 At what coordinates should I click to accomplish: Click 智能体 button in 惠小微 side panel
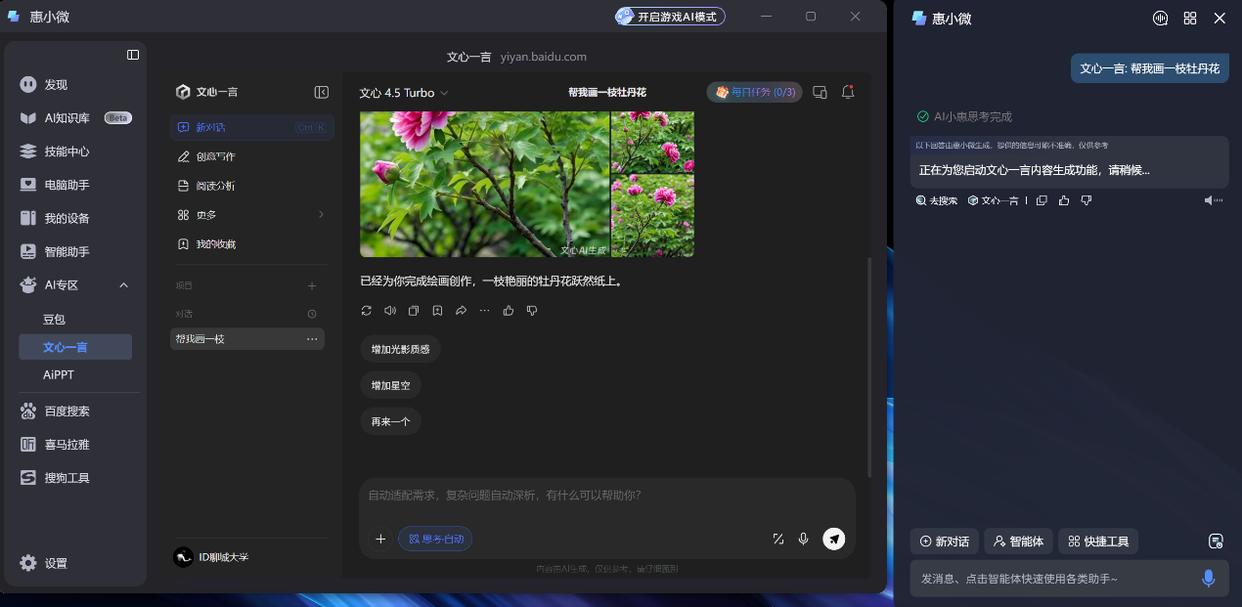pyautogui.click(x=1018, y=541)
